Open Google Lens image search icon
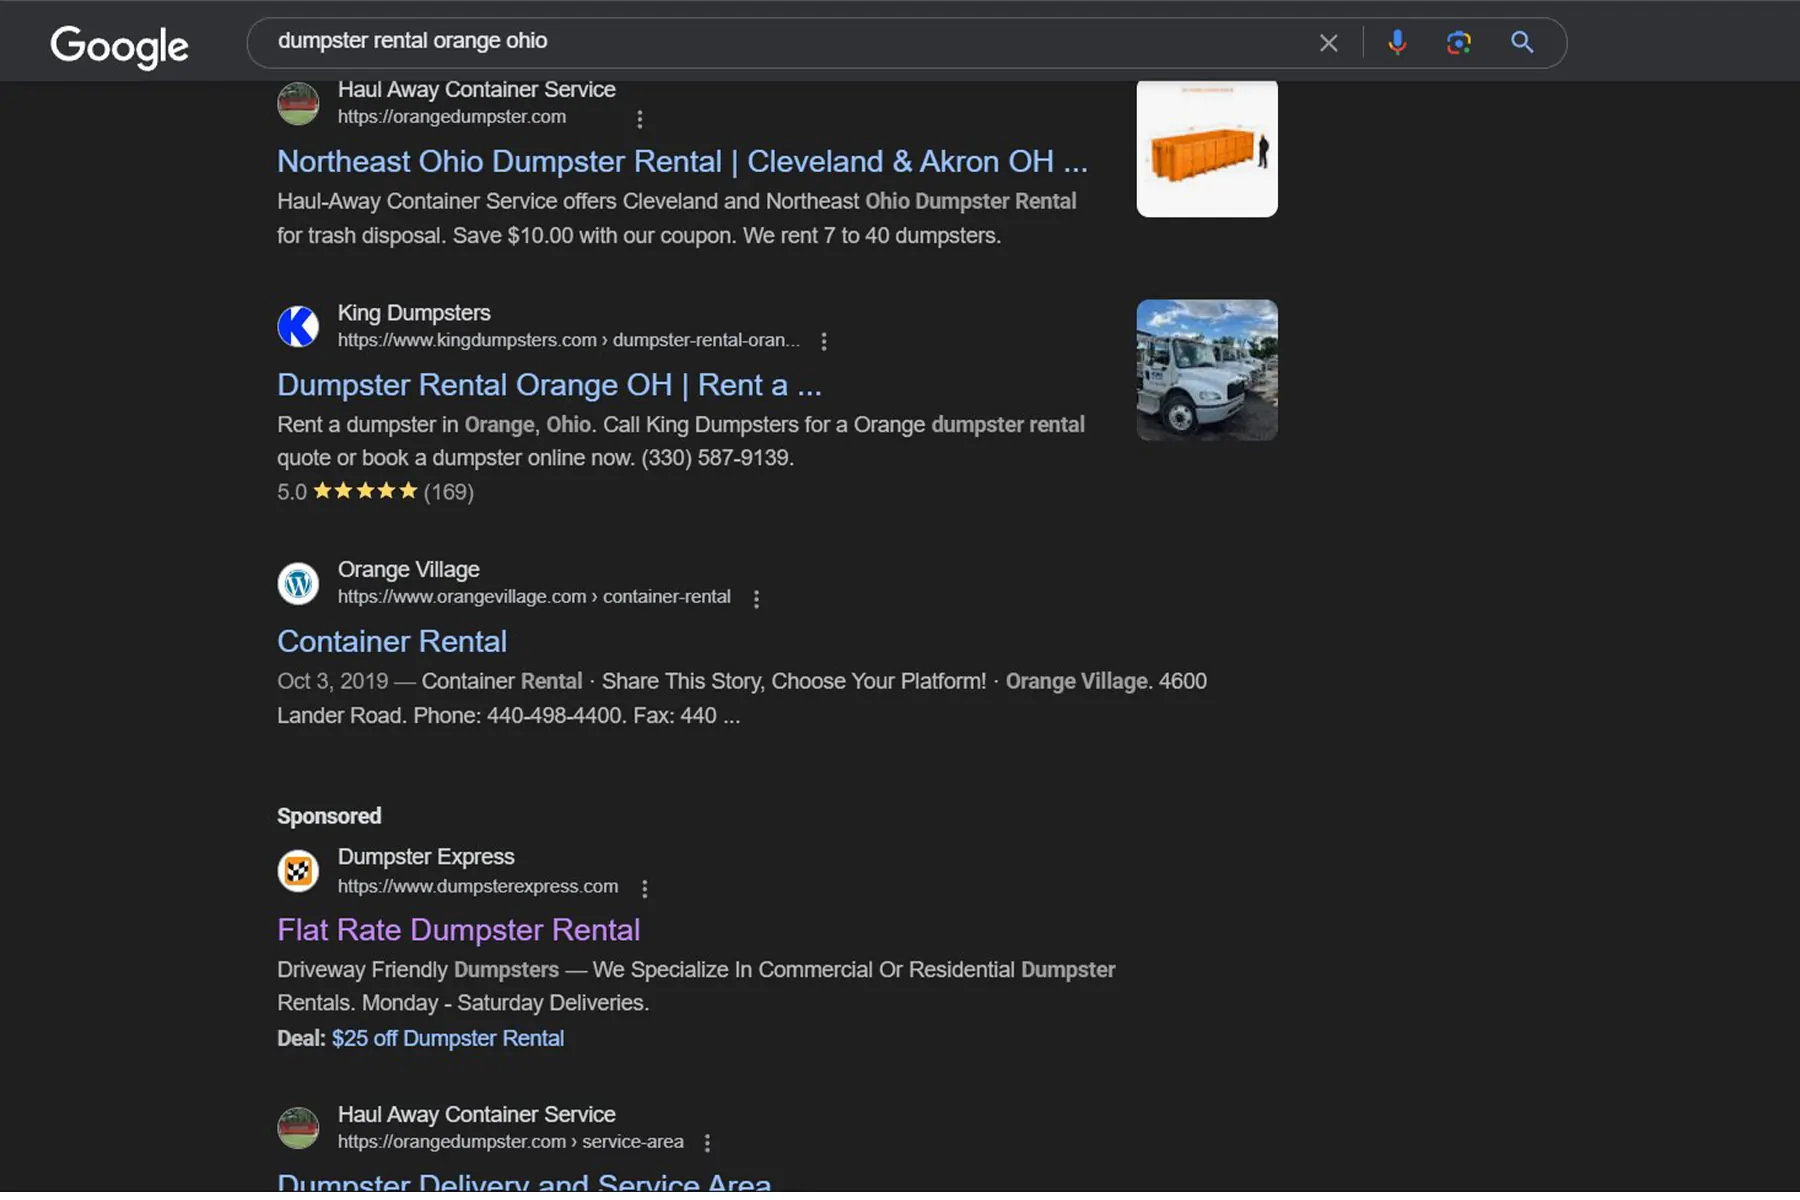Screen dimensions: 1800x1200 (x=1458, y=42)
